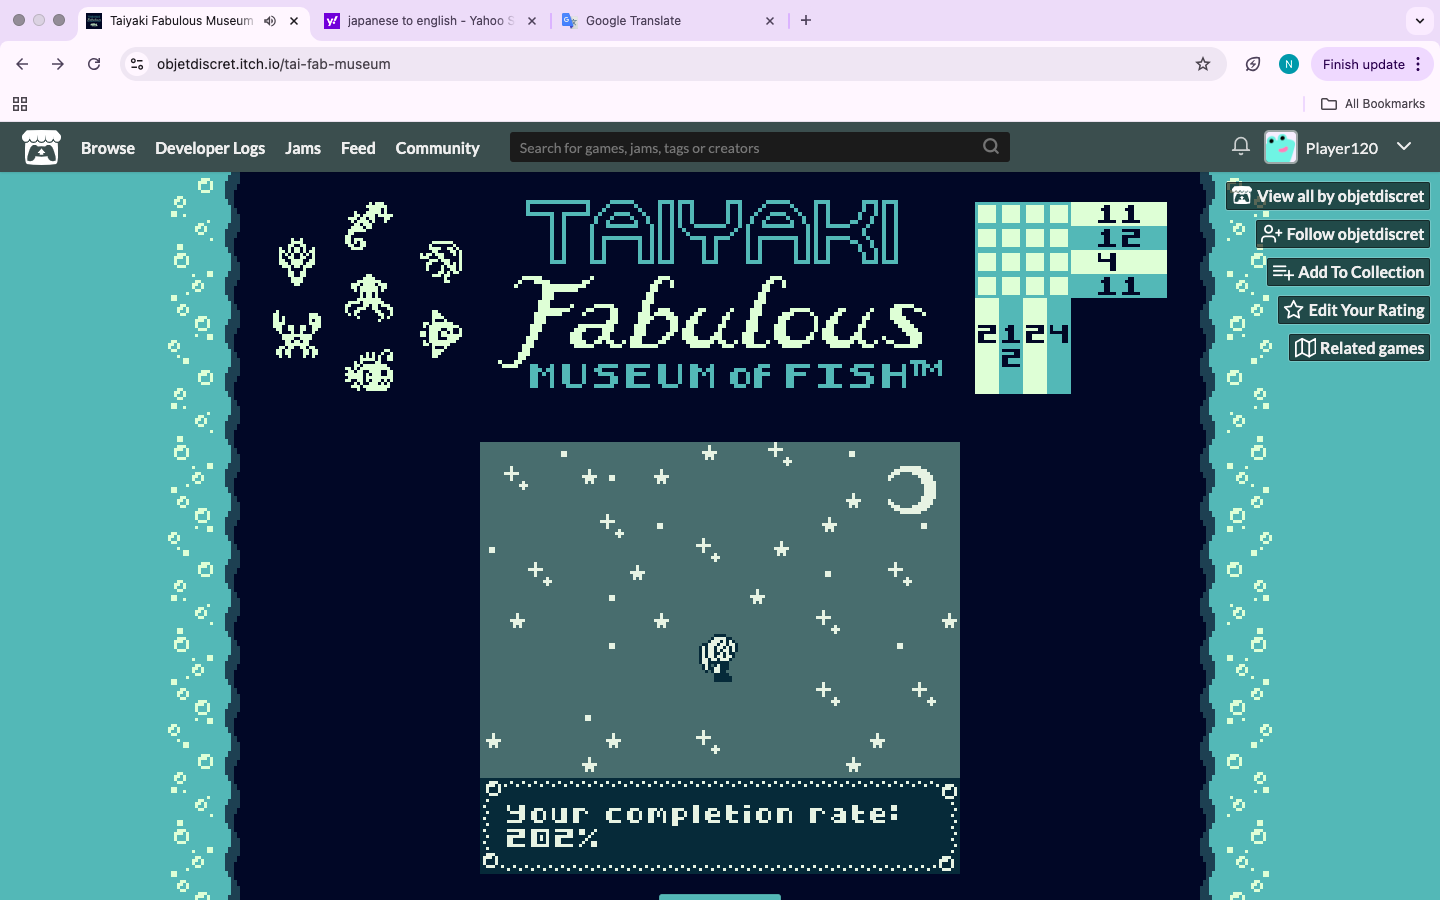Open the notifications bell

pos(1240,147)
